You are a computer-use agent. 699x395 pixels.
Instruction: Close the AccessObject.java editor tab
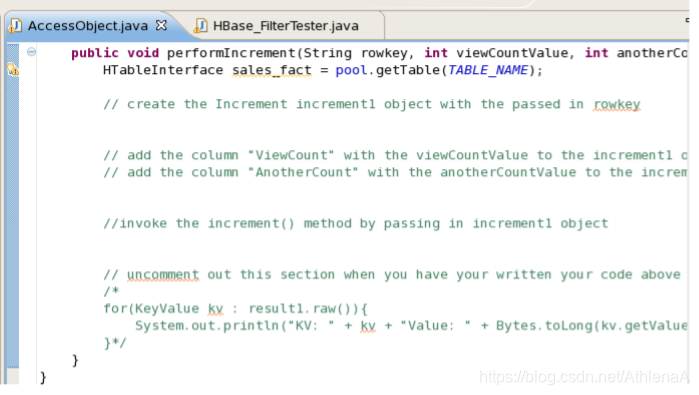[161, 25]
